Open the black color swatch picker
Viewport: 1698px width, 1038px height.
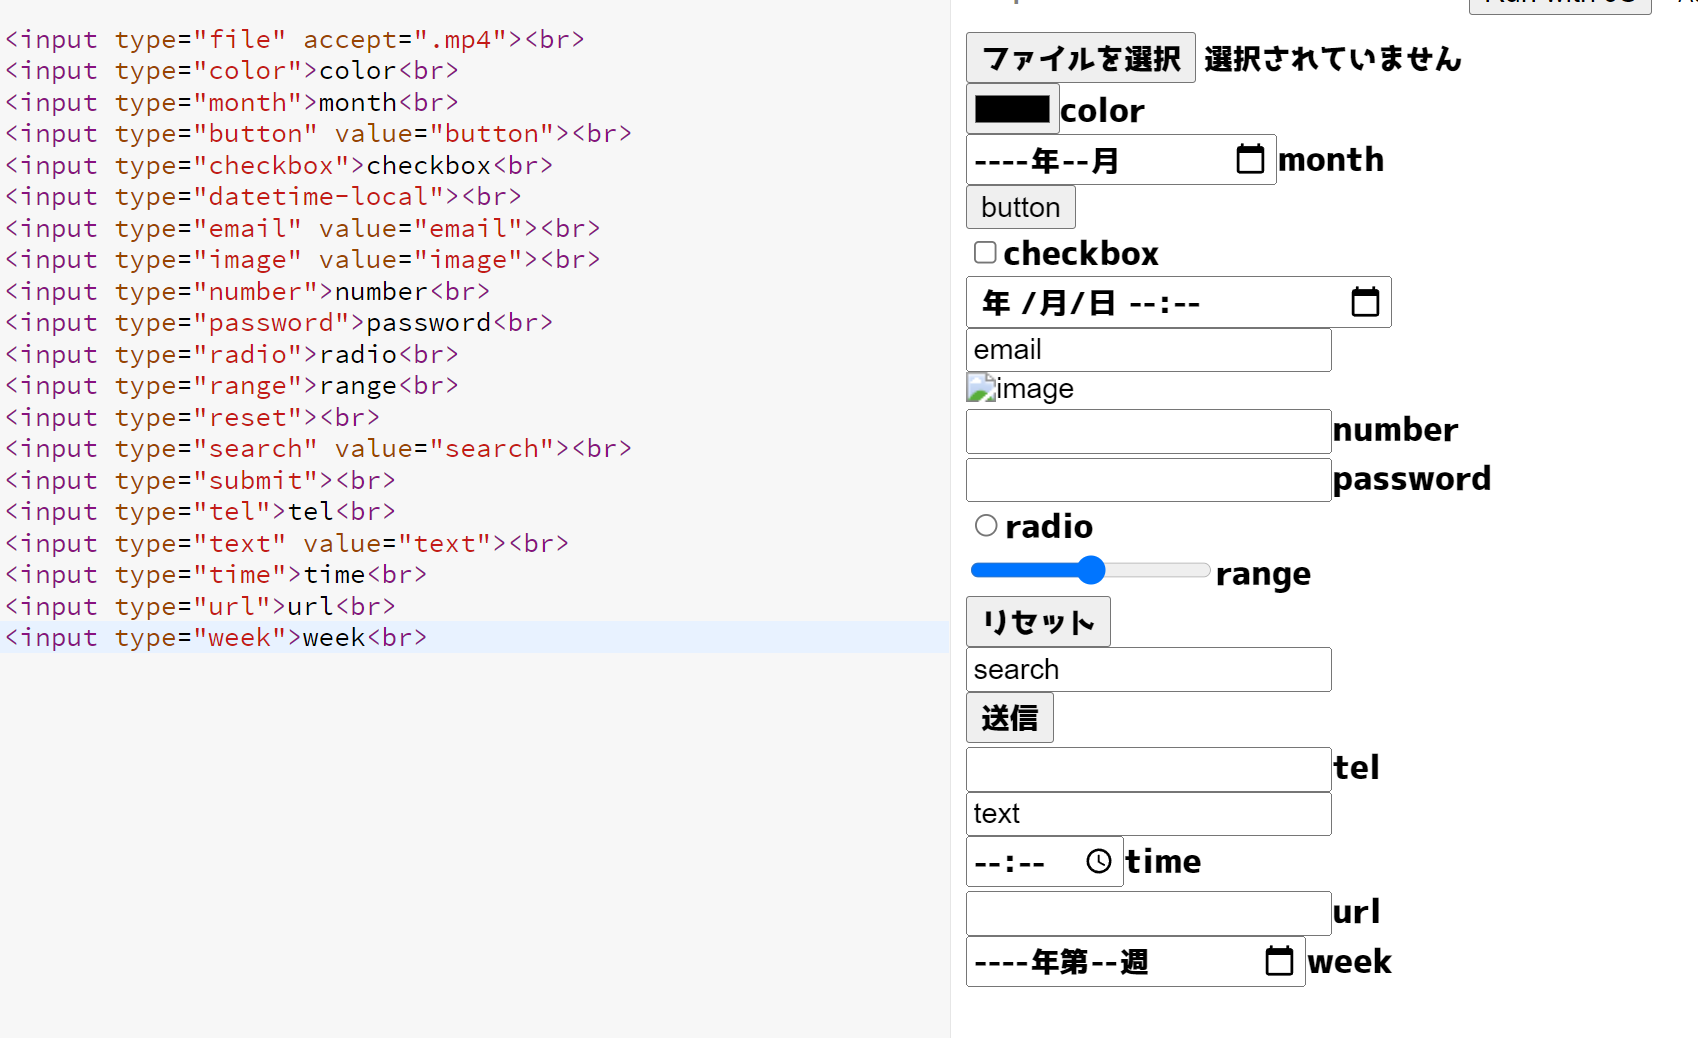[1012, 109]
